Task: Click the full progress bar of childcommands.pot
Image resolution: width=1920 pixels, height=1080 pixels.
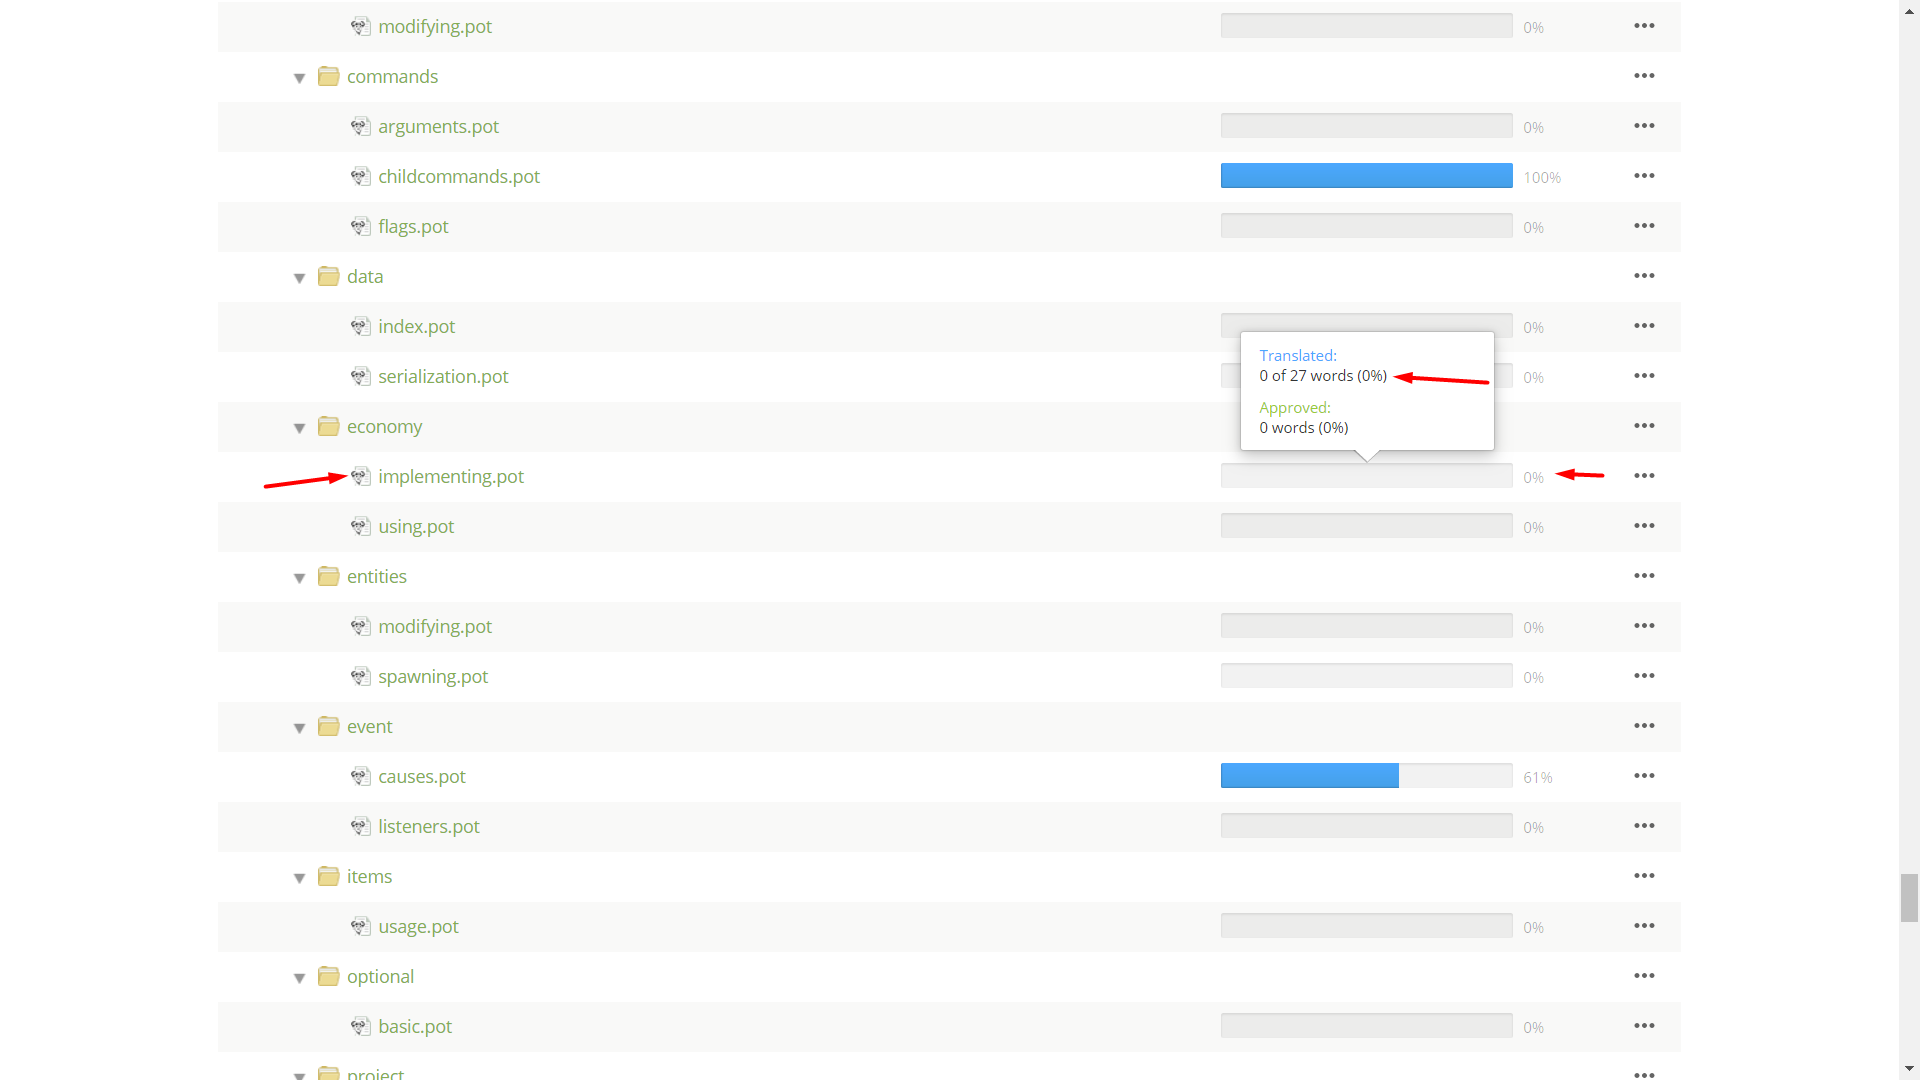Action: pos(1366,176)
